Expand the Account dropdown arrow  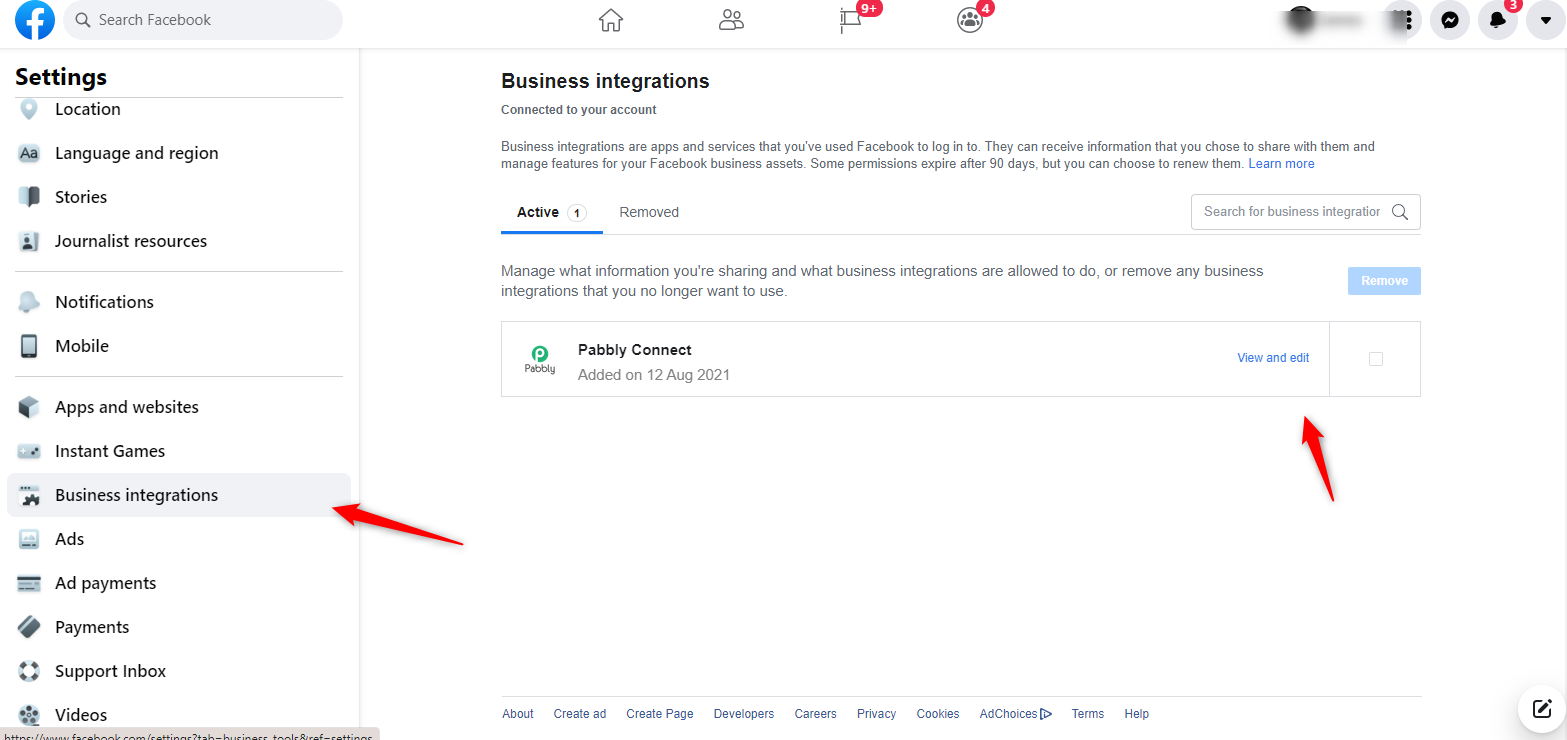(x=1545, y=20)
